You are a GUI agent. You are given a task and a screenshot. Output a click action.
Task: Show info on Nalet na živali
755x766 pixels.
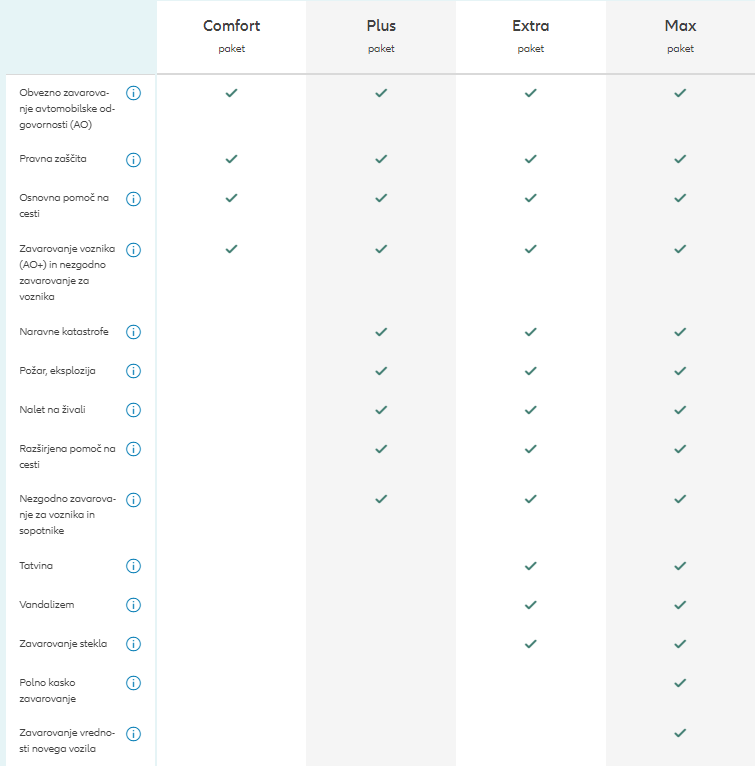pyautogui.click(x=133, y=410)
